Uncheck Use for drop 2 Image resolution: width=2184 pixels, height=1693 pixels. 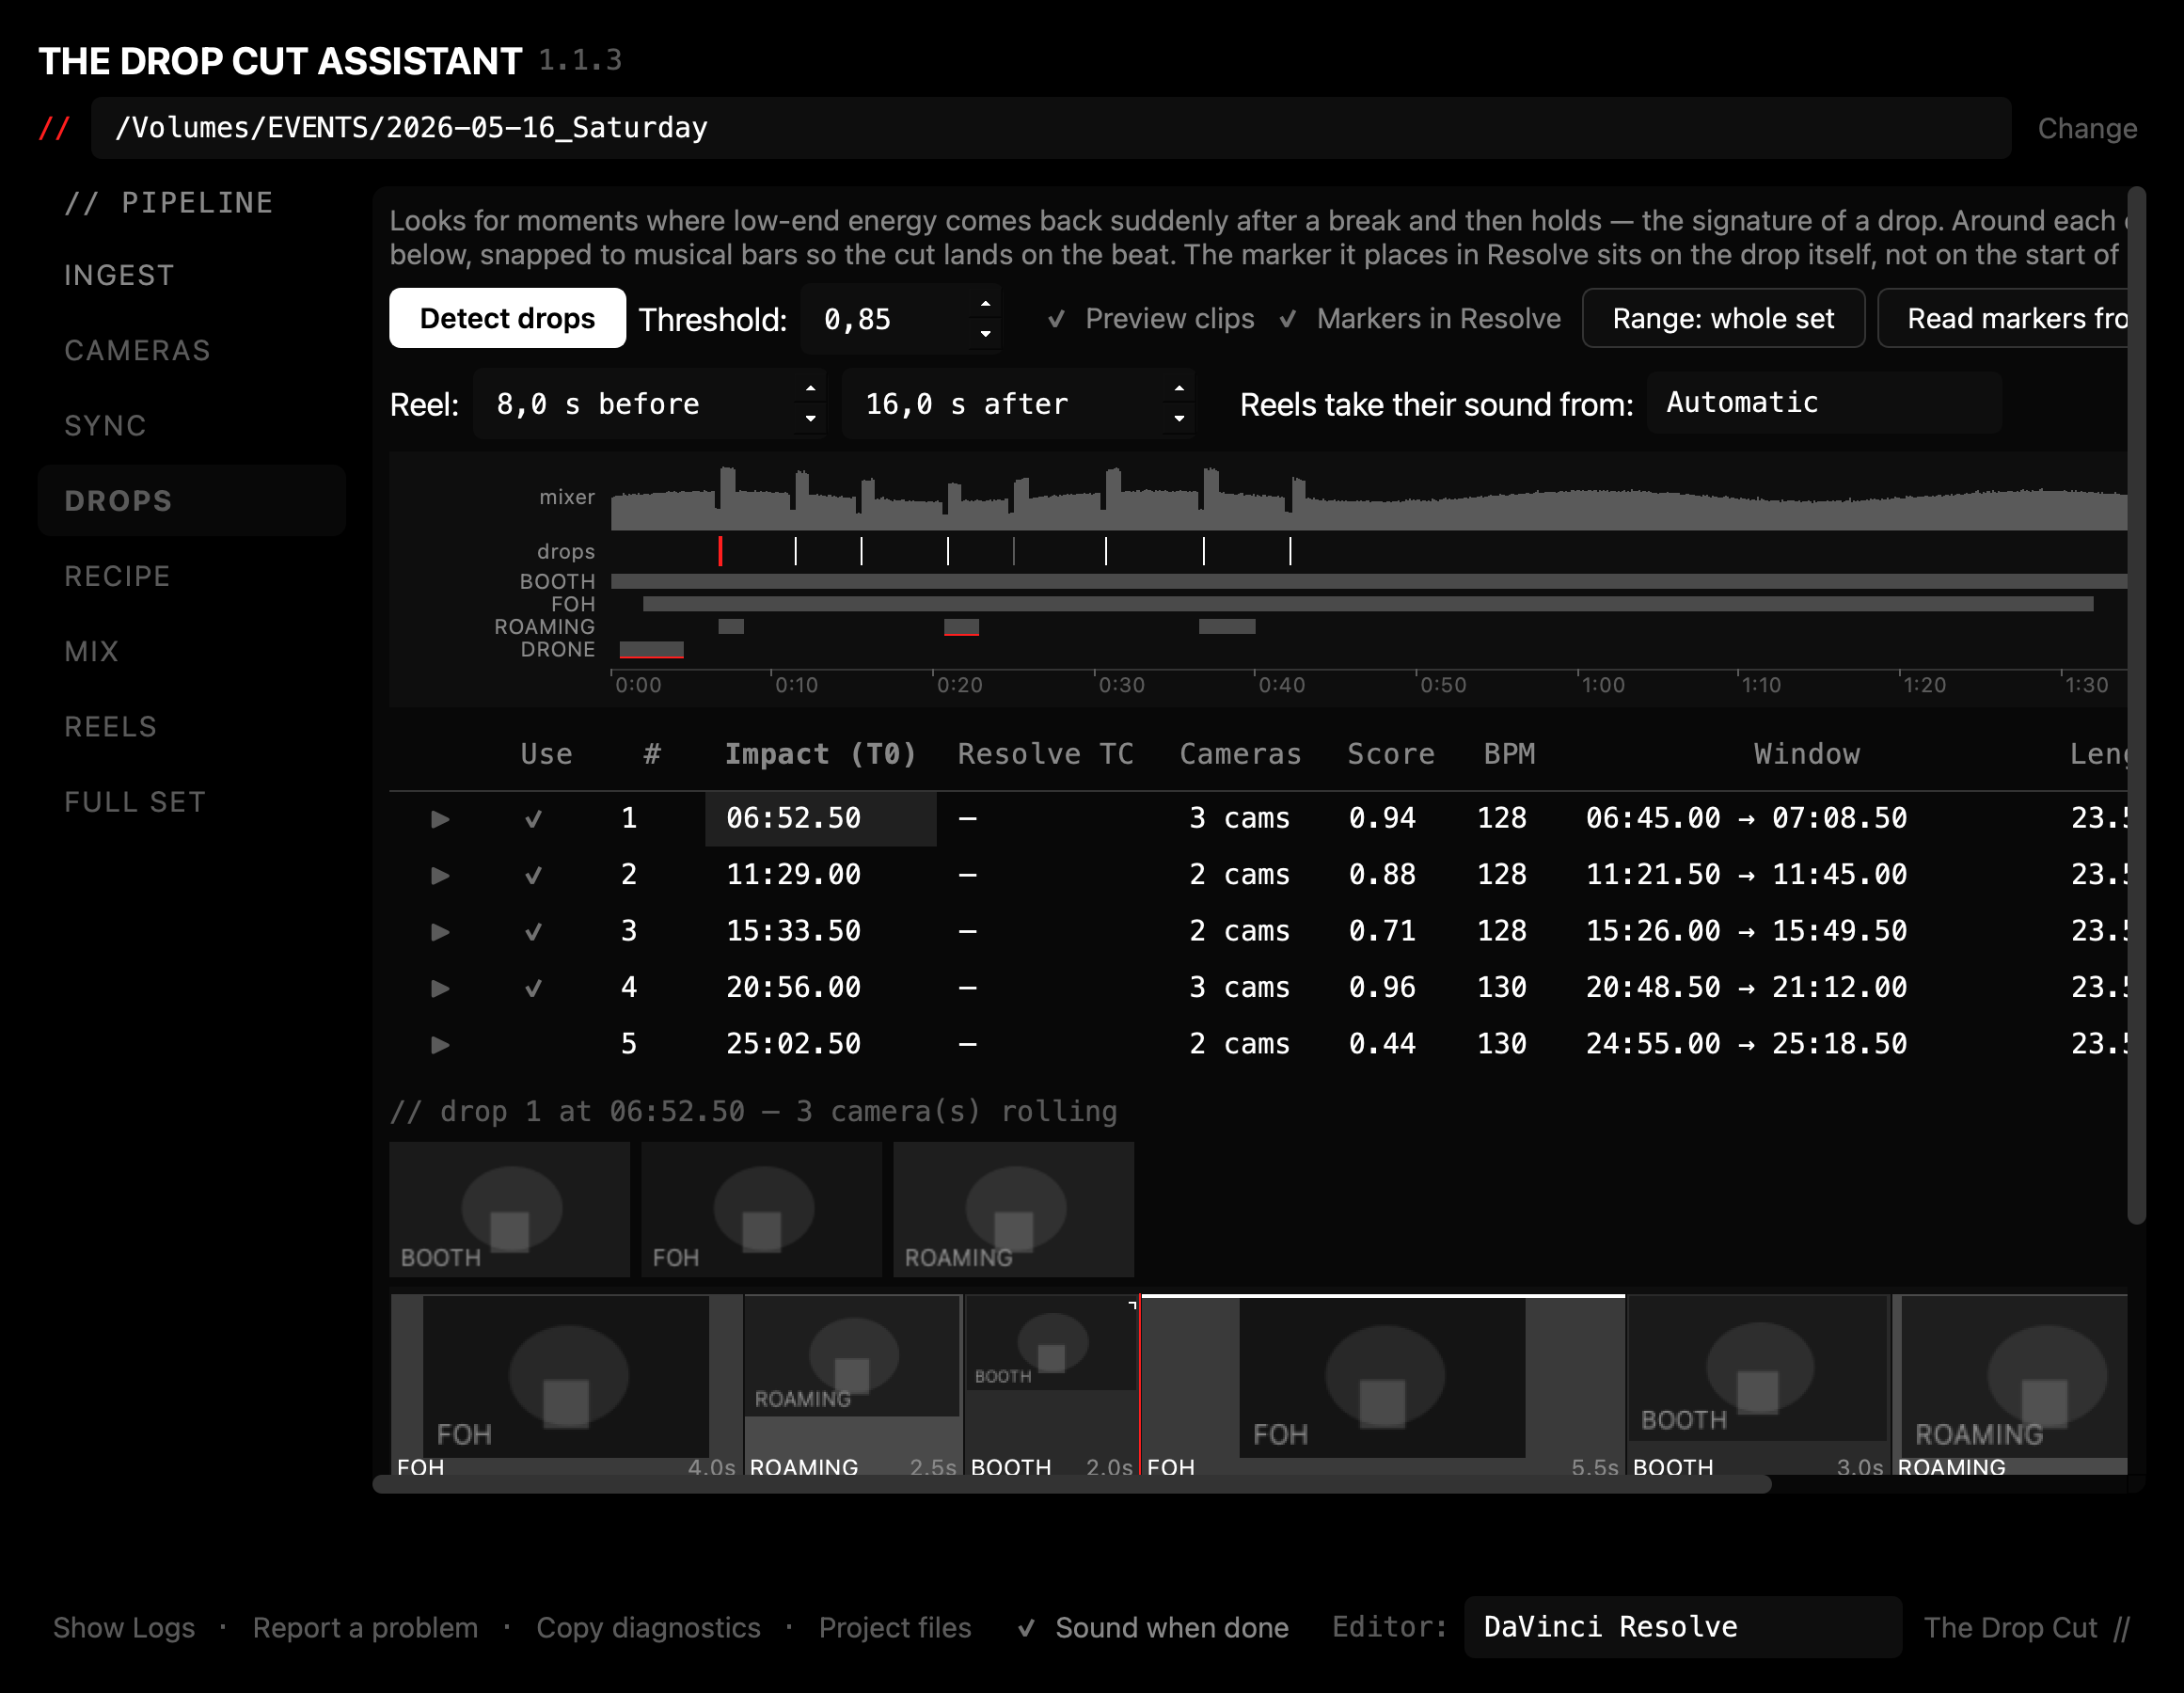[534, 875]
